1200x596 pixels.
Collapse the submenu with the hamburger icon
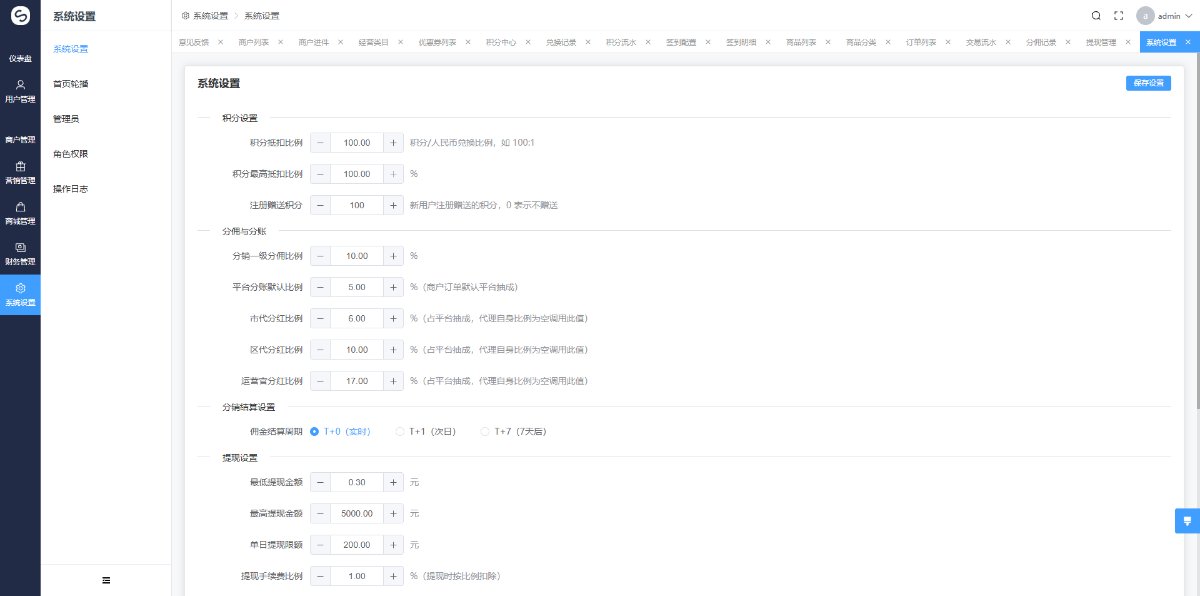(x=106, y=580)
